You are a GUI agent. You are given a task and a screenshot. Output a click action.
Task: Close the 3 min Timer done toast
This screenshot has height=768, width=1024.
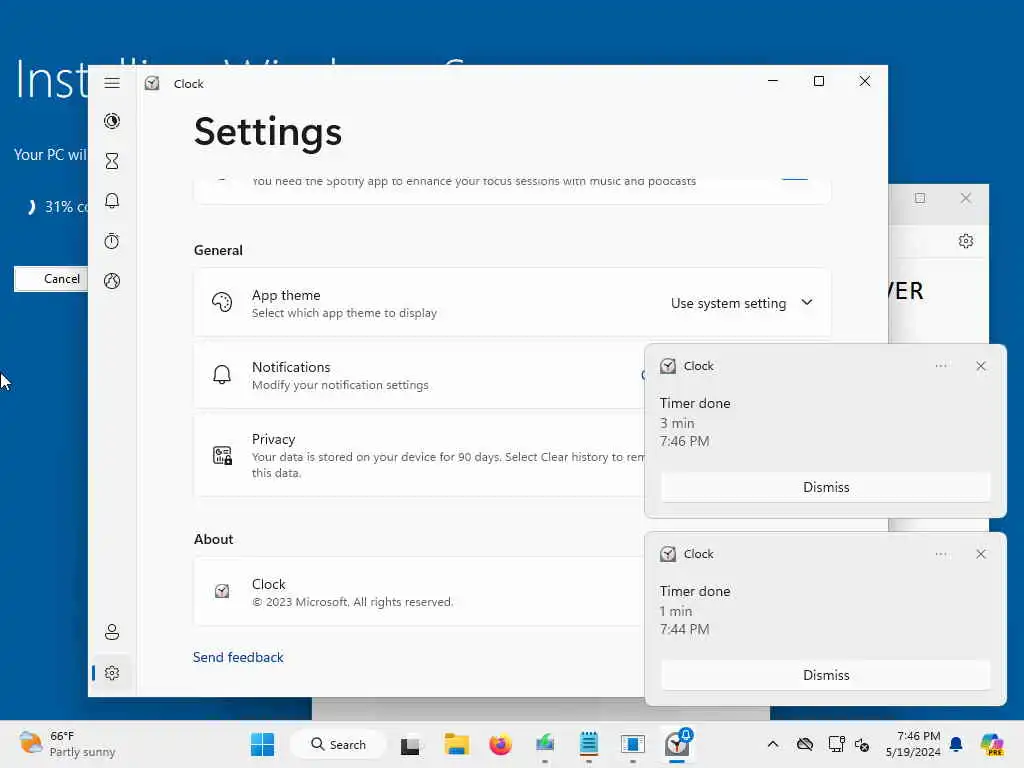point(980,366)
